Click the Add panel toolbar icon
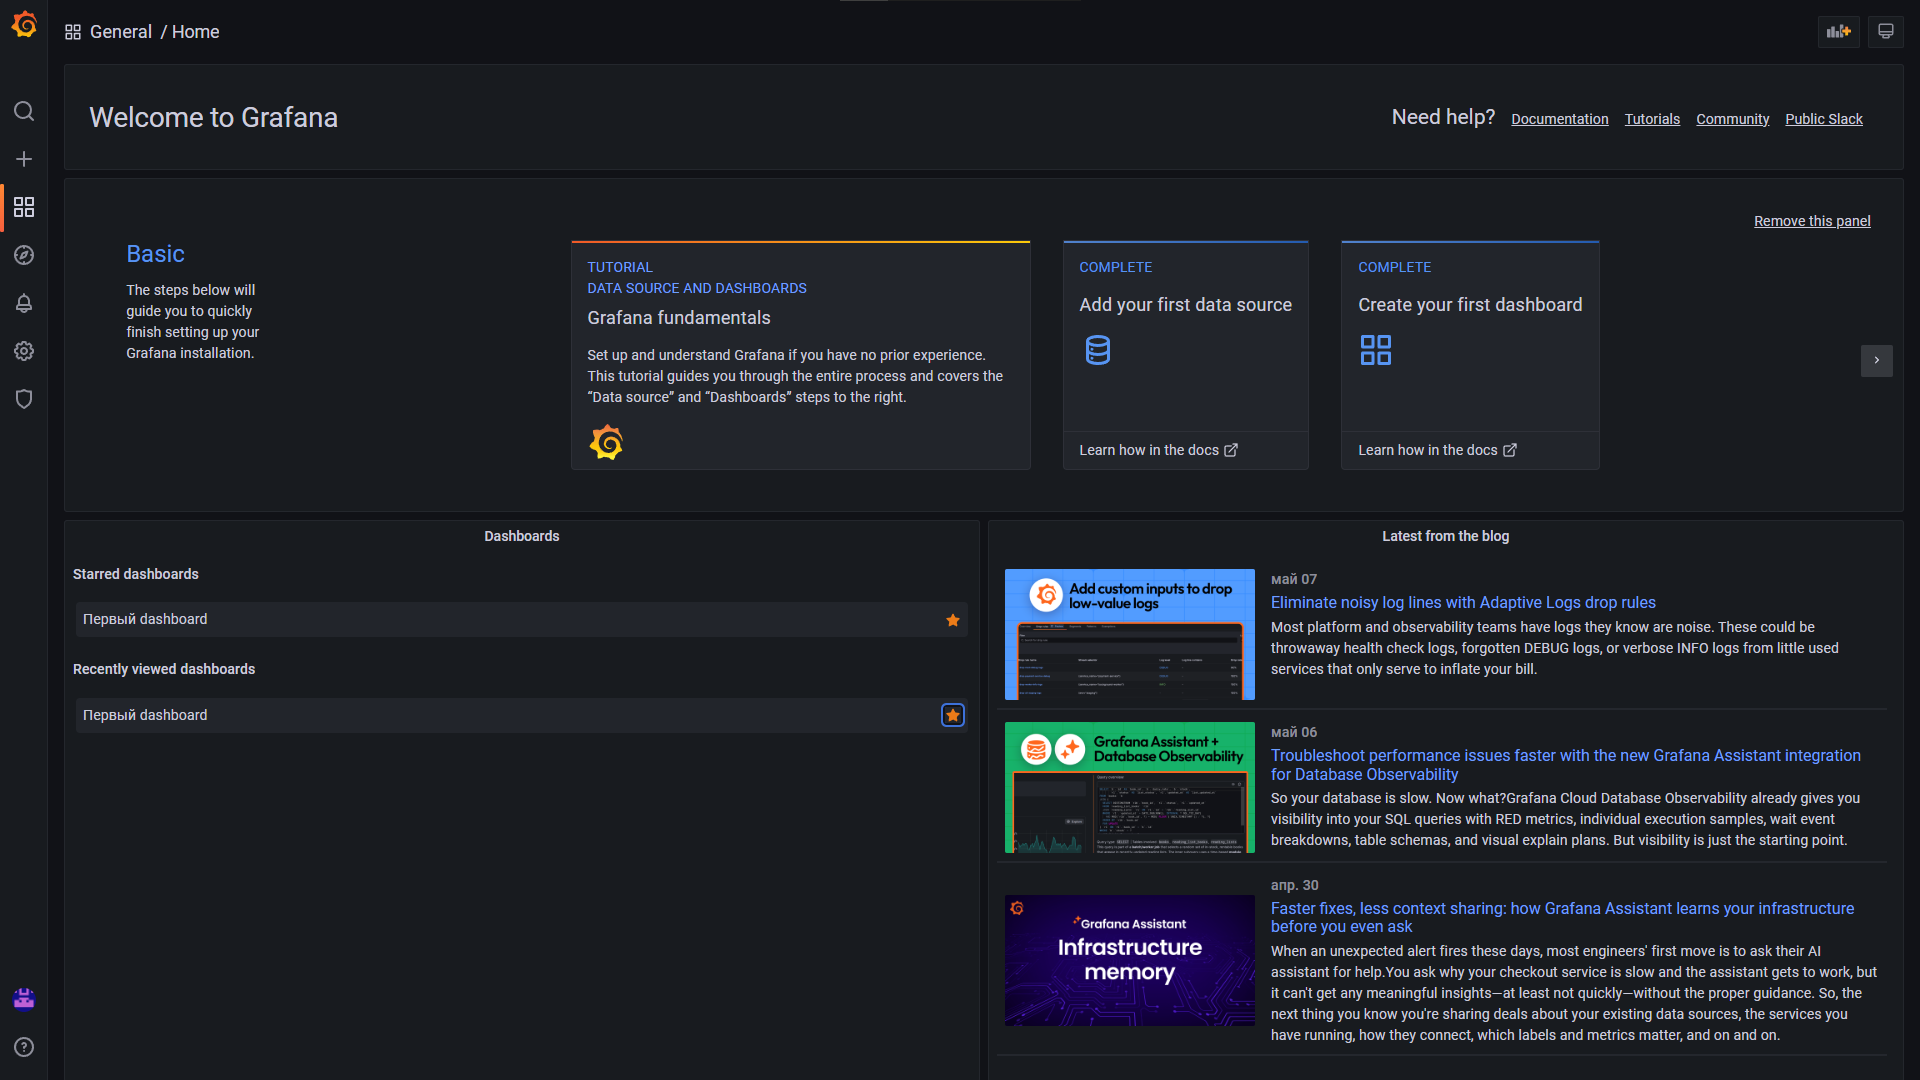The height and width of the screenshot is (1080, 1920). pos(1838,32)
